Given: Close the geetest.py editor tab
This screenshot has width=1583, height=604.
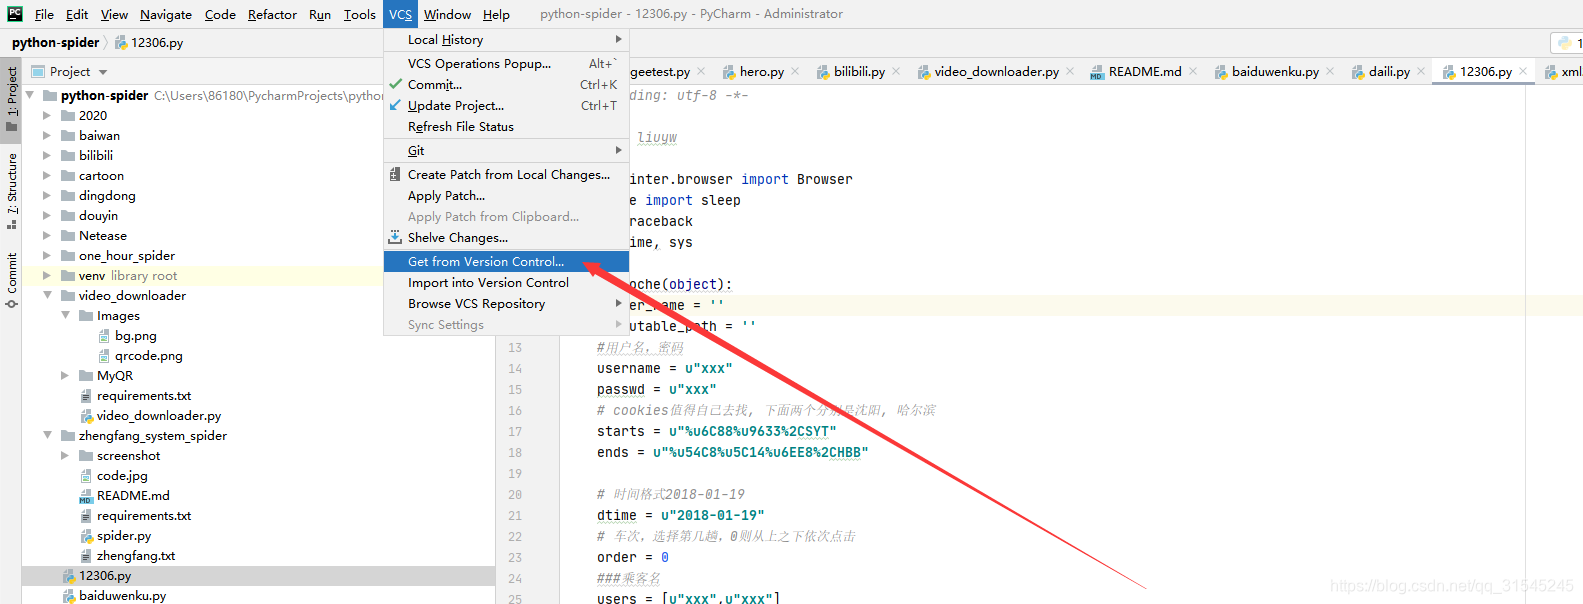Looking at the screenshot, I should pyautogui.click(x=701, y=71).
